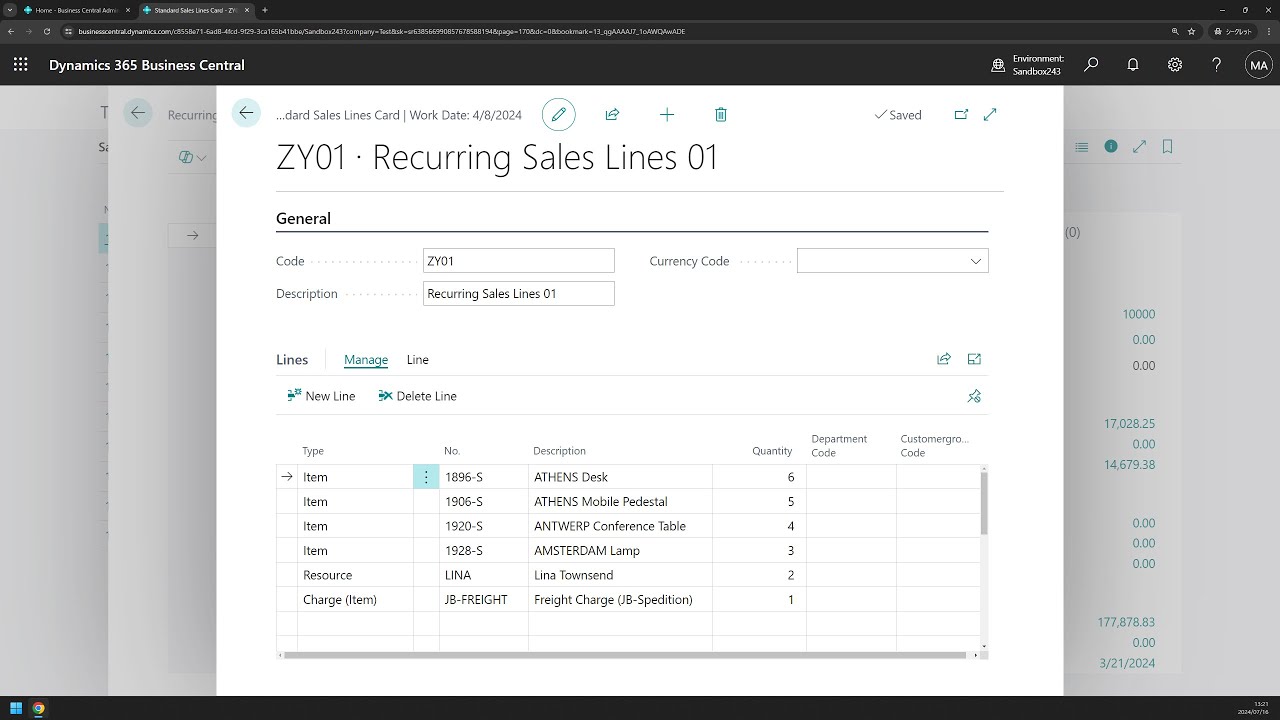Viewport: 1280px width, 720px height.
Task: Click the environment Sandbox243 icon
Action: pos(998,65)
